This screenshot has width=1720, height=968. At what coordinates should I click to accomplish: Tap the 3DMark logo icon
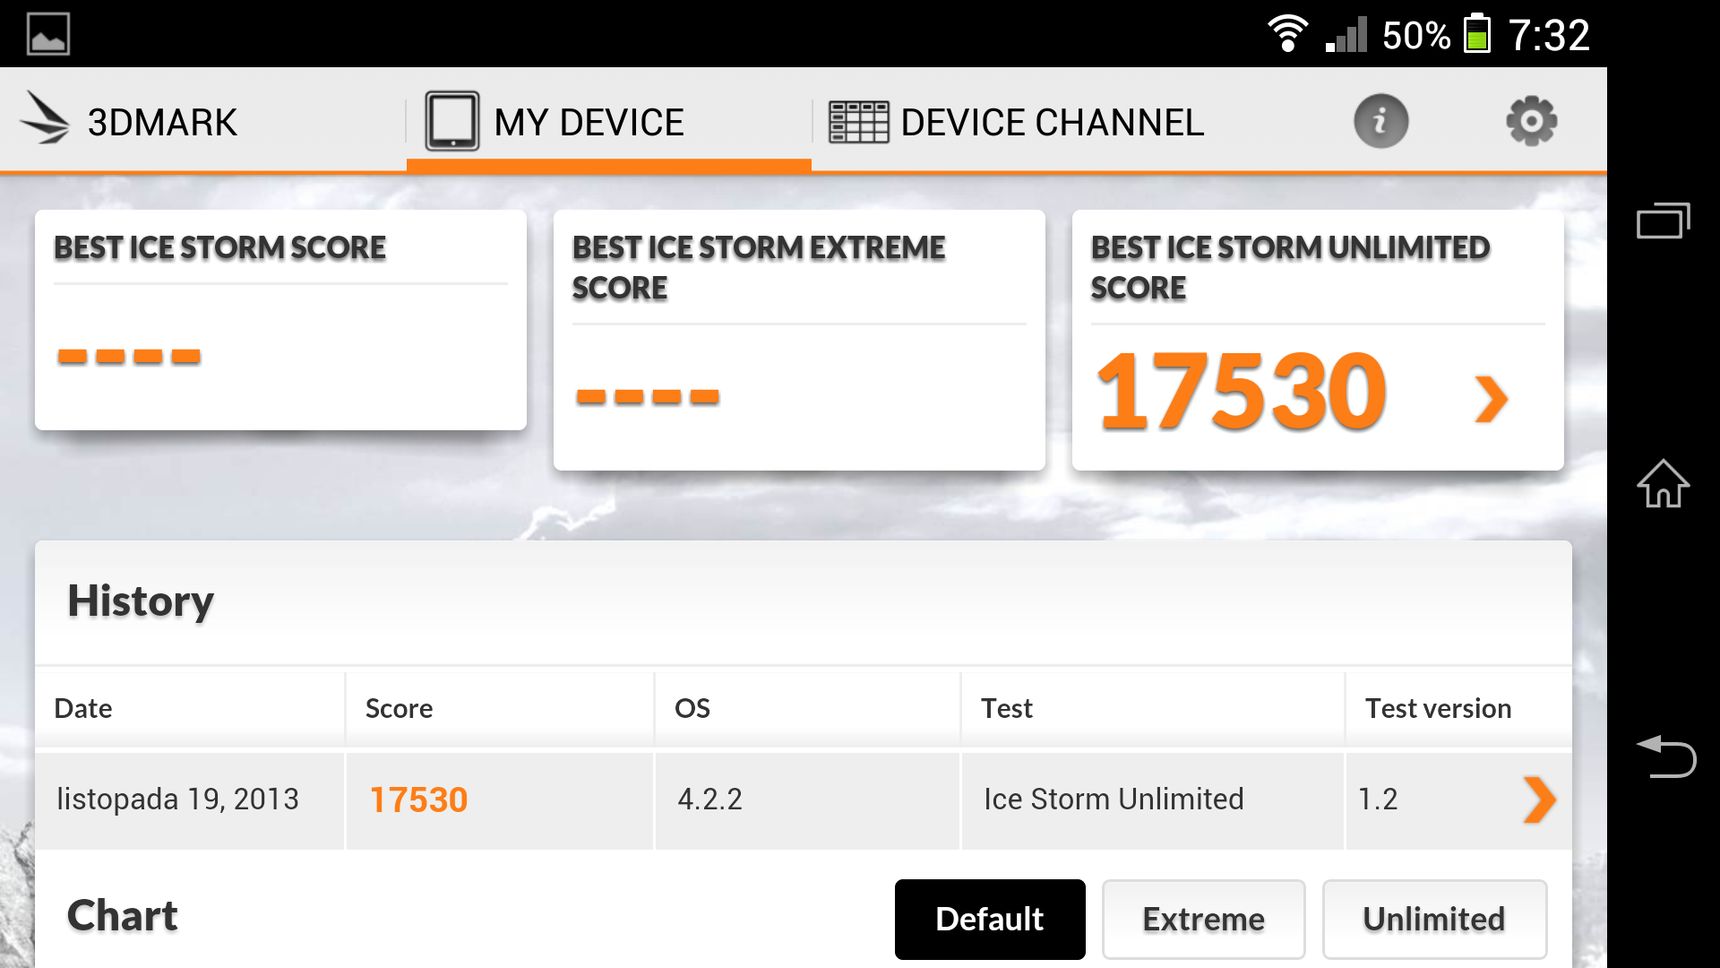(x=45, y=119)
